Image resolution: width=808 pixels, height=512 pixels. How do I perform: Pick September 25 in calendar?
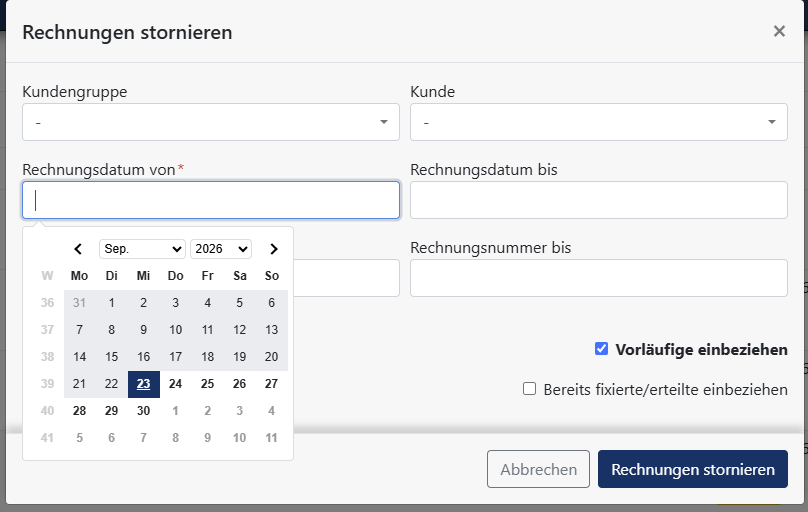208,384
